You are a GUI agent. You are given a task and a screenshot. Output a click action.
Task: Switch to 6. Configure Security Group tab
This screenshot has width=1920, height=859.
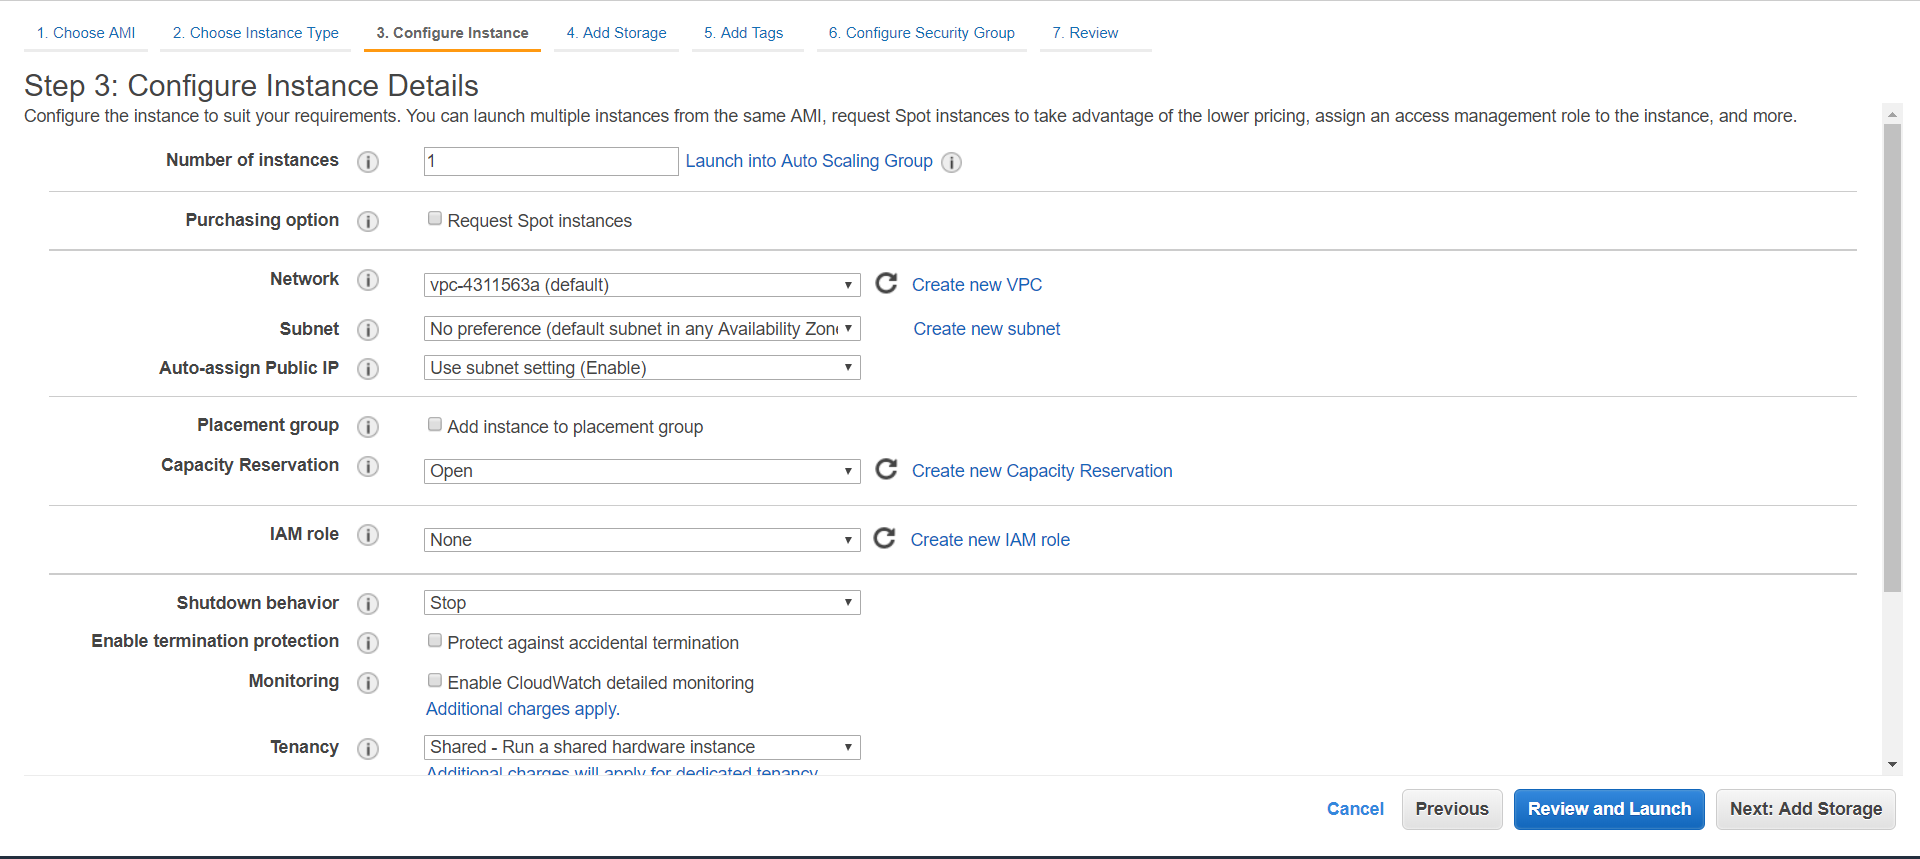[921, 33]
